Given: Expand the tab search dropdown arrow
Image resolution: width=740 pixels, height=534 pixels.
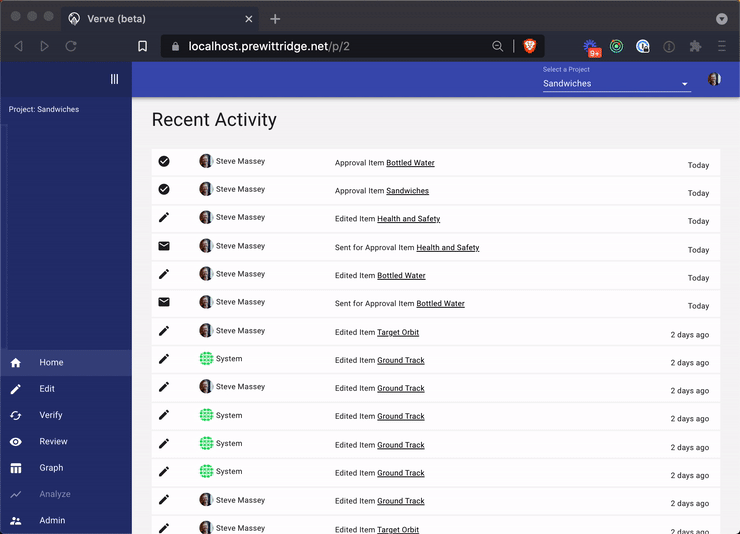Looking at the screenshot, I should pos(721,19).
